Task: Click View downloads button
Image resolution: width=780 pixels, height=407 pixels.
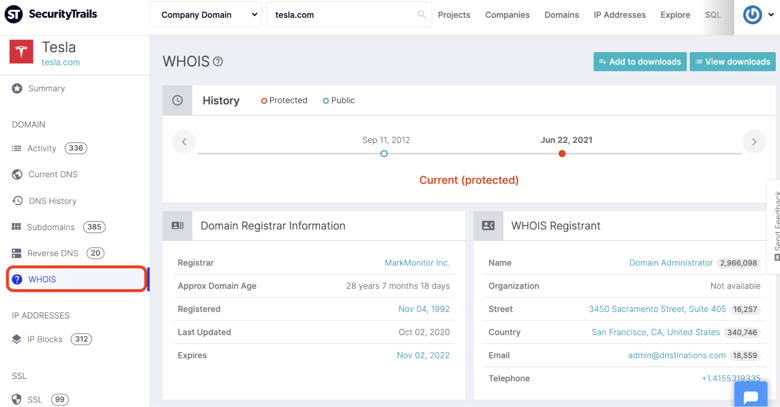Action: coord(732,62)
